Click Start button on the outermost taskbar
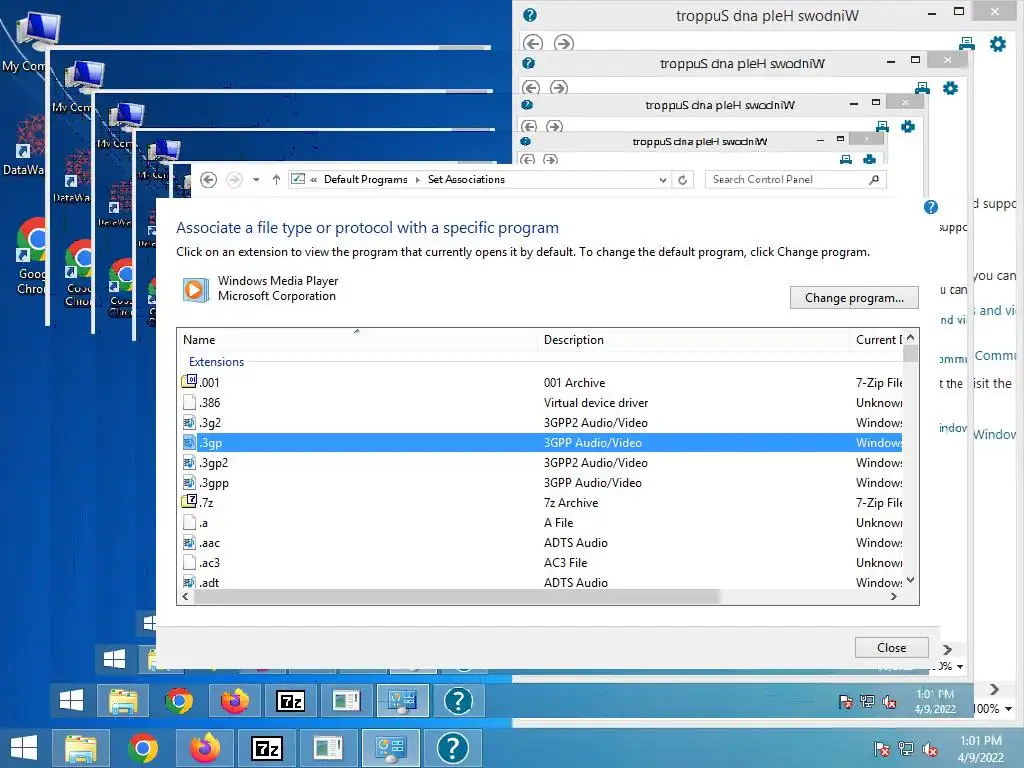The image size is (1024, 768). (24, 748)
